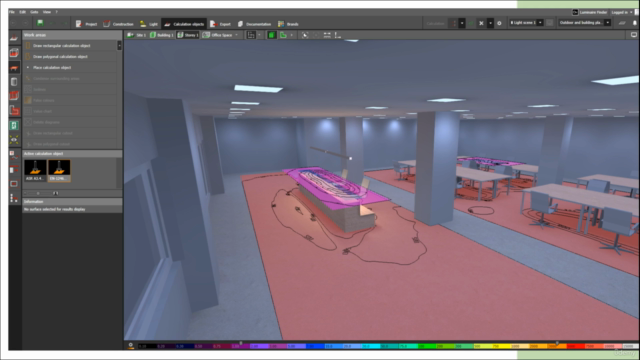Image resolution: width=640 pixels, height=360 pixels.
Task: Select the EN 12464 calculation object thumbnail
Action: point(59,170)
